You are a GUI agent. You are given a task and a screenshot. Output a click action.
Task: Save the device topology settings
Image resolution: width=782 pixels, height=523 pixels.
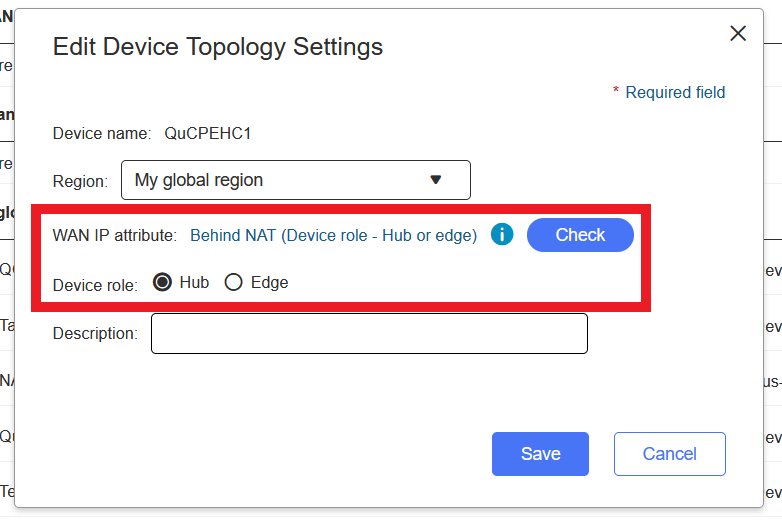pos(540,454)
